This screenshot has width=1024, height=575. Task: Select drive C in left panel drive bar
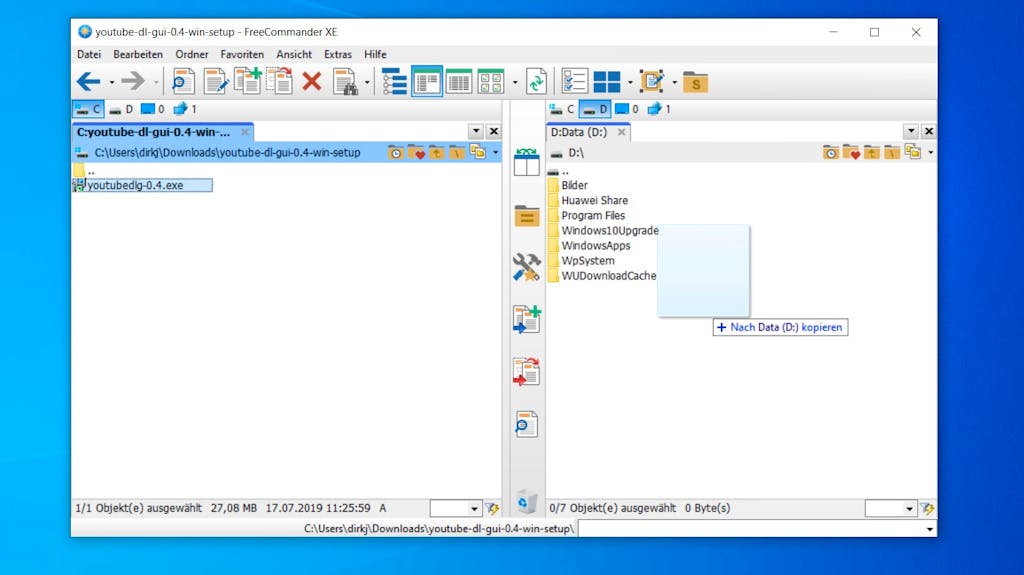(x=88, y=109)
